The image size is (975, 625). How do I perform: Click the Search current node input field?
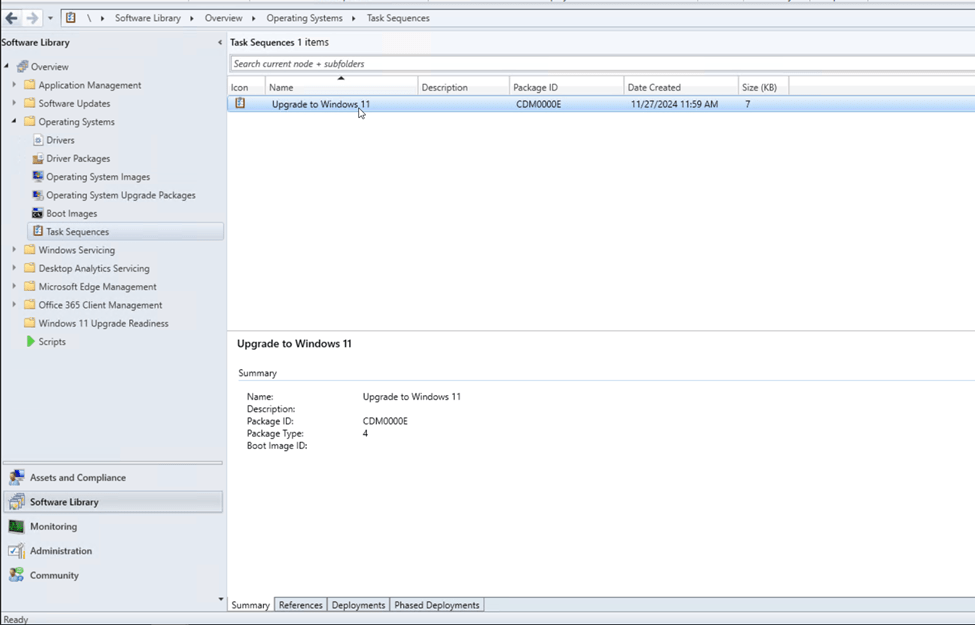[x=600, y=64]
